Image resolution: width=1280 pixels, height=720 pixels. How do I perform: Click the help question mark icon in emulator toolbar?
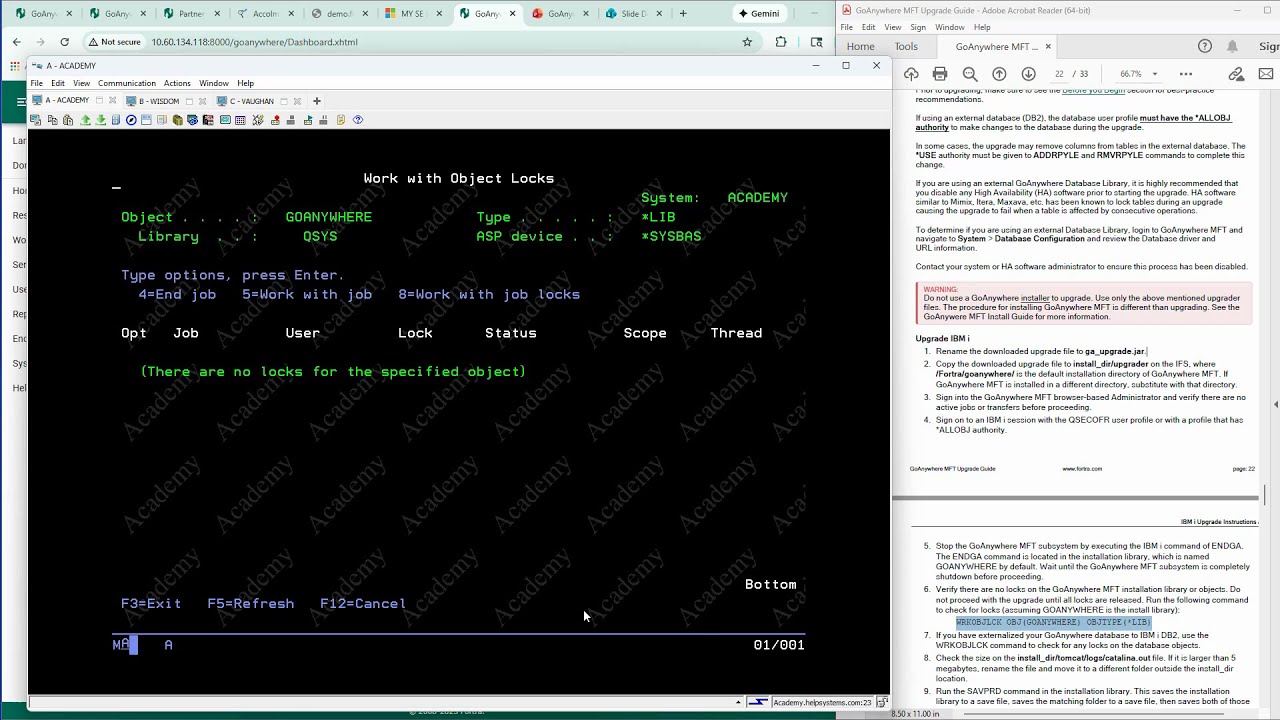(x=358, y=120)
